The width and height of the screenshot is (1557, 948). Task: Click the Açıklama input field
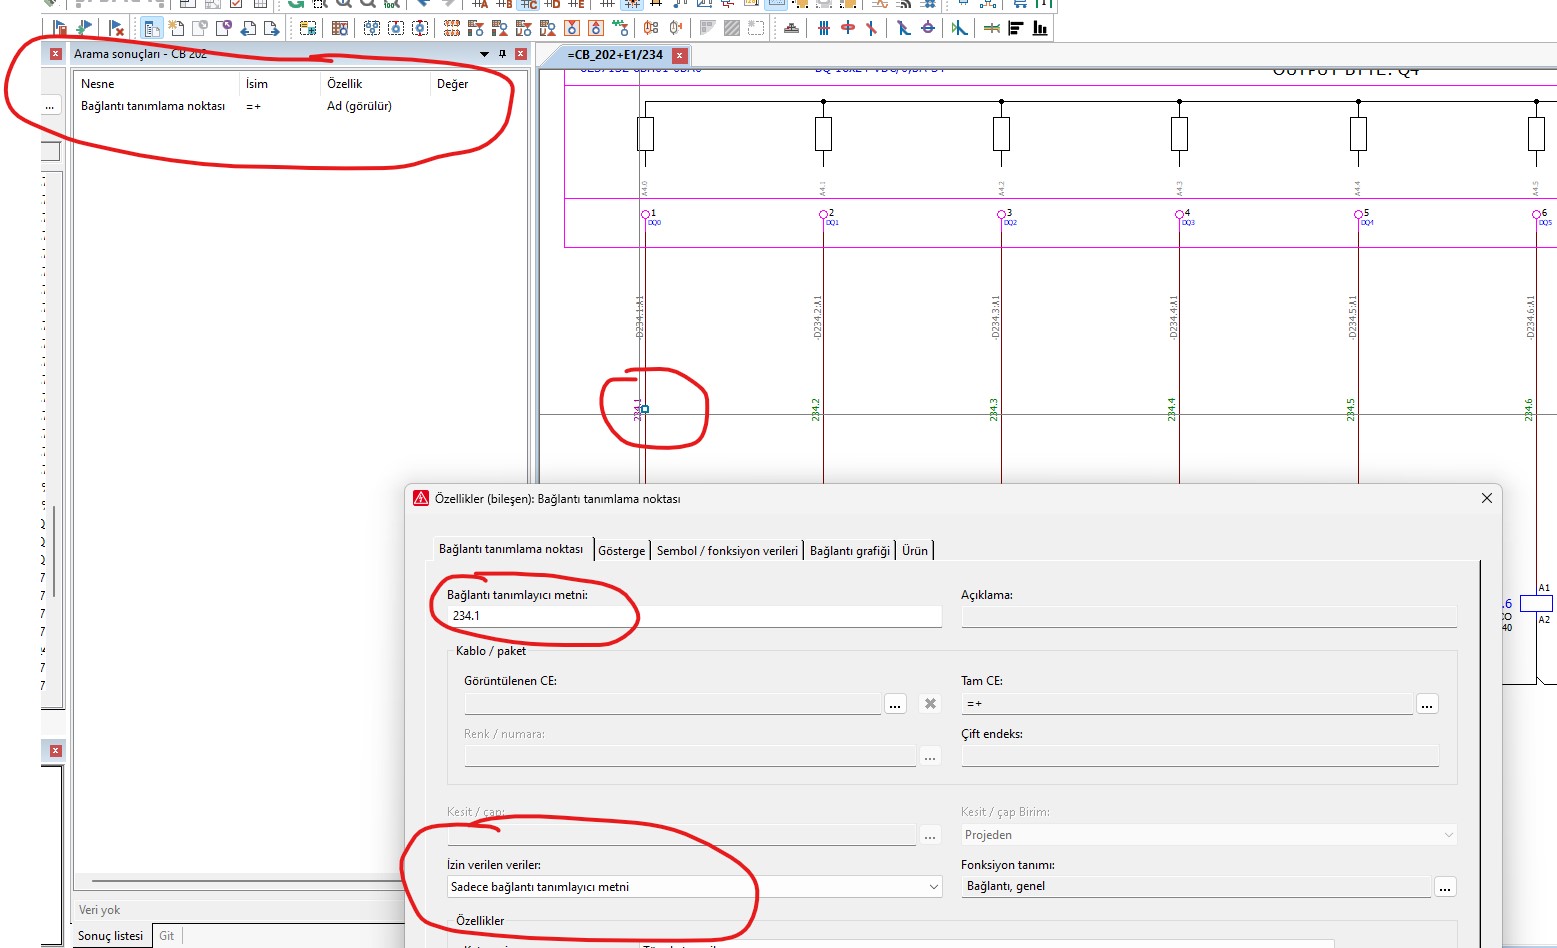tap(1209, 616)
